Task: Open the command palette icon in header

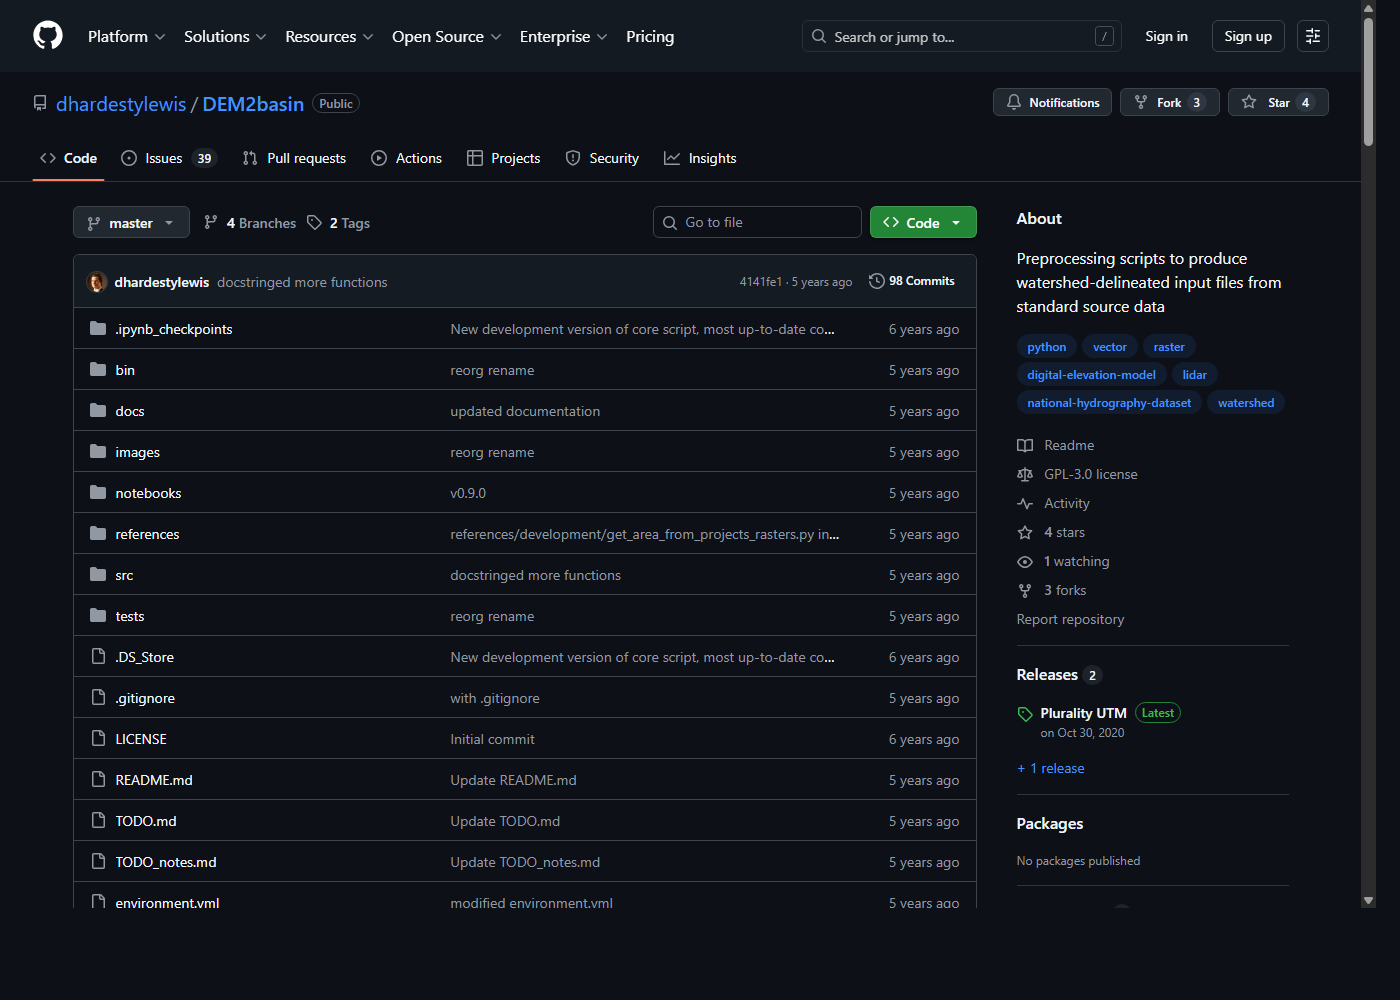Action: pos(1312,36)
